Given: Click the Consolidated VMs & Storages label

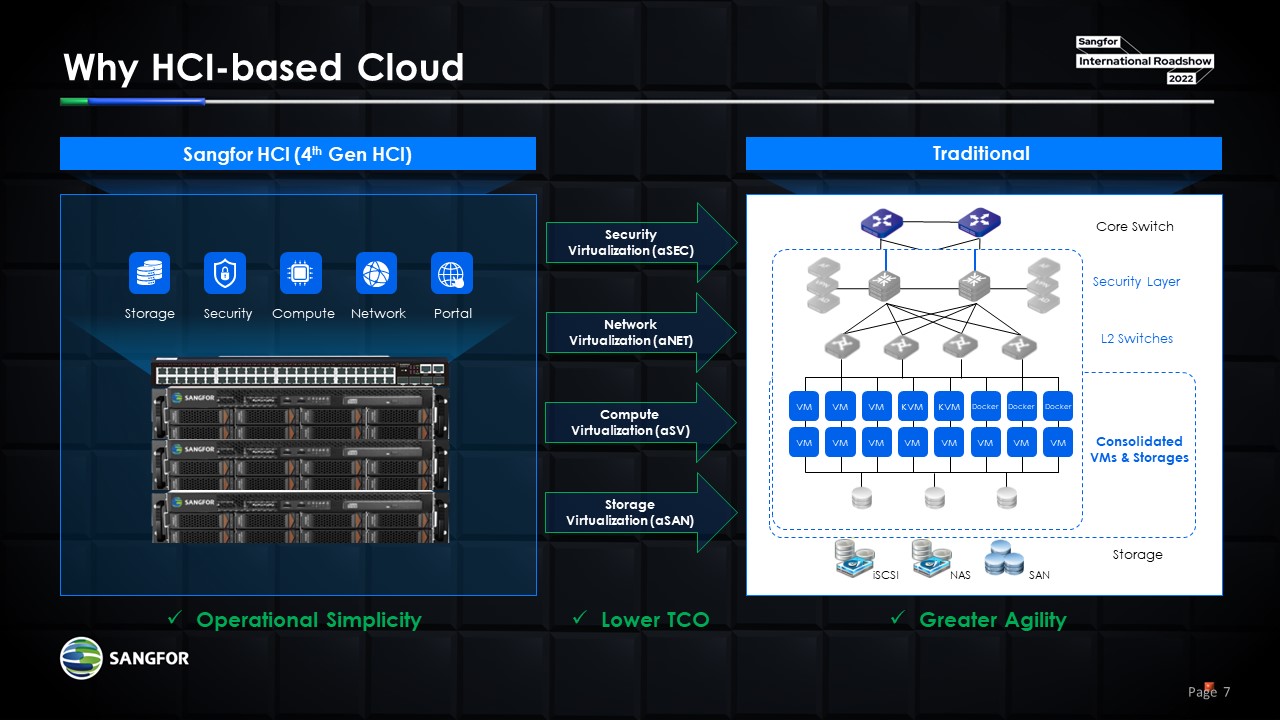Looking at the screenshot, I should point(1139,449).
